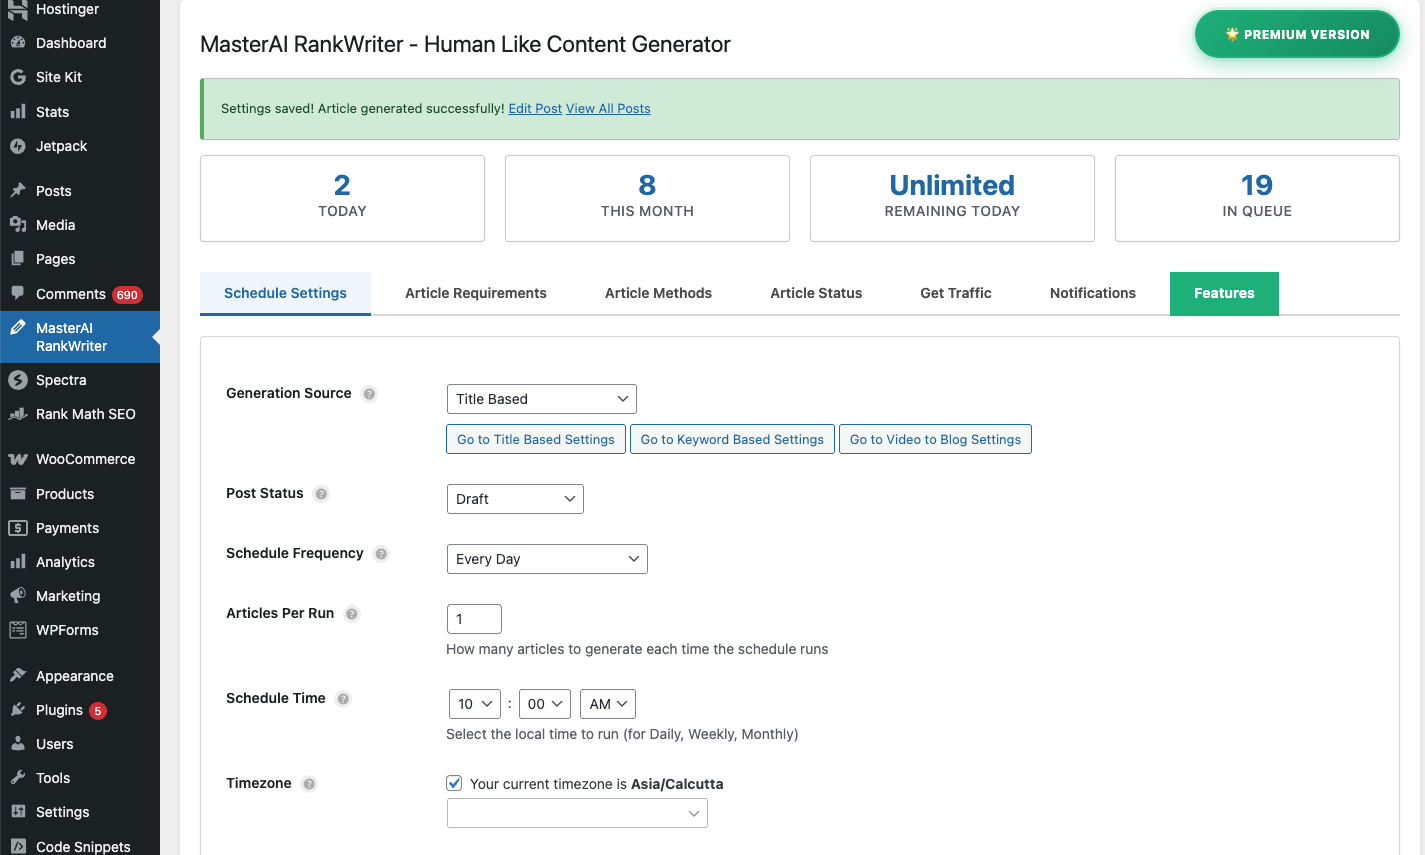Click the Comments 690 count badge
Screen dimensions: 1425x855
pyautogui.click(x=127, y=295)
